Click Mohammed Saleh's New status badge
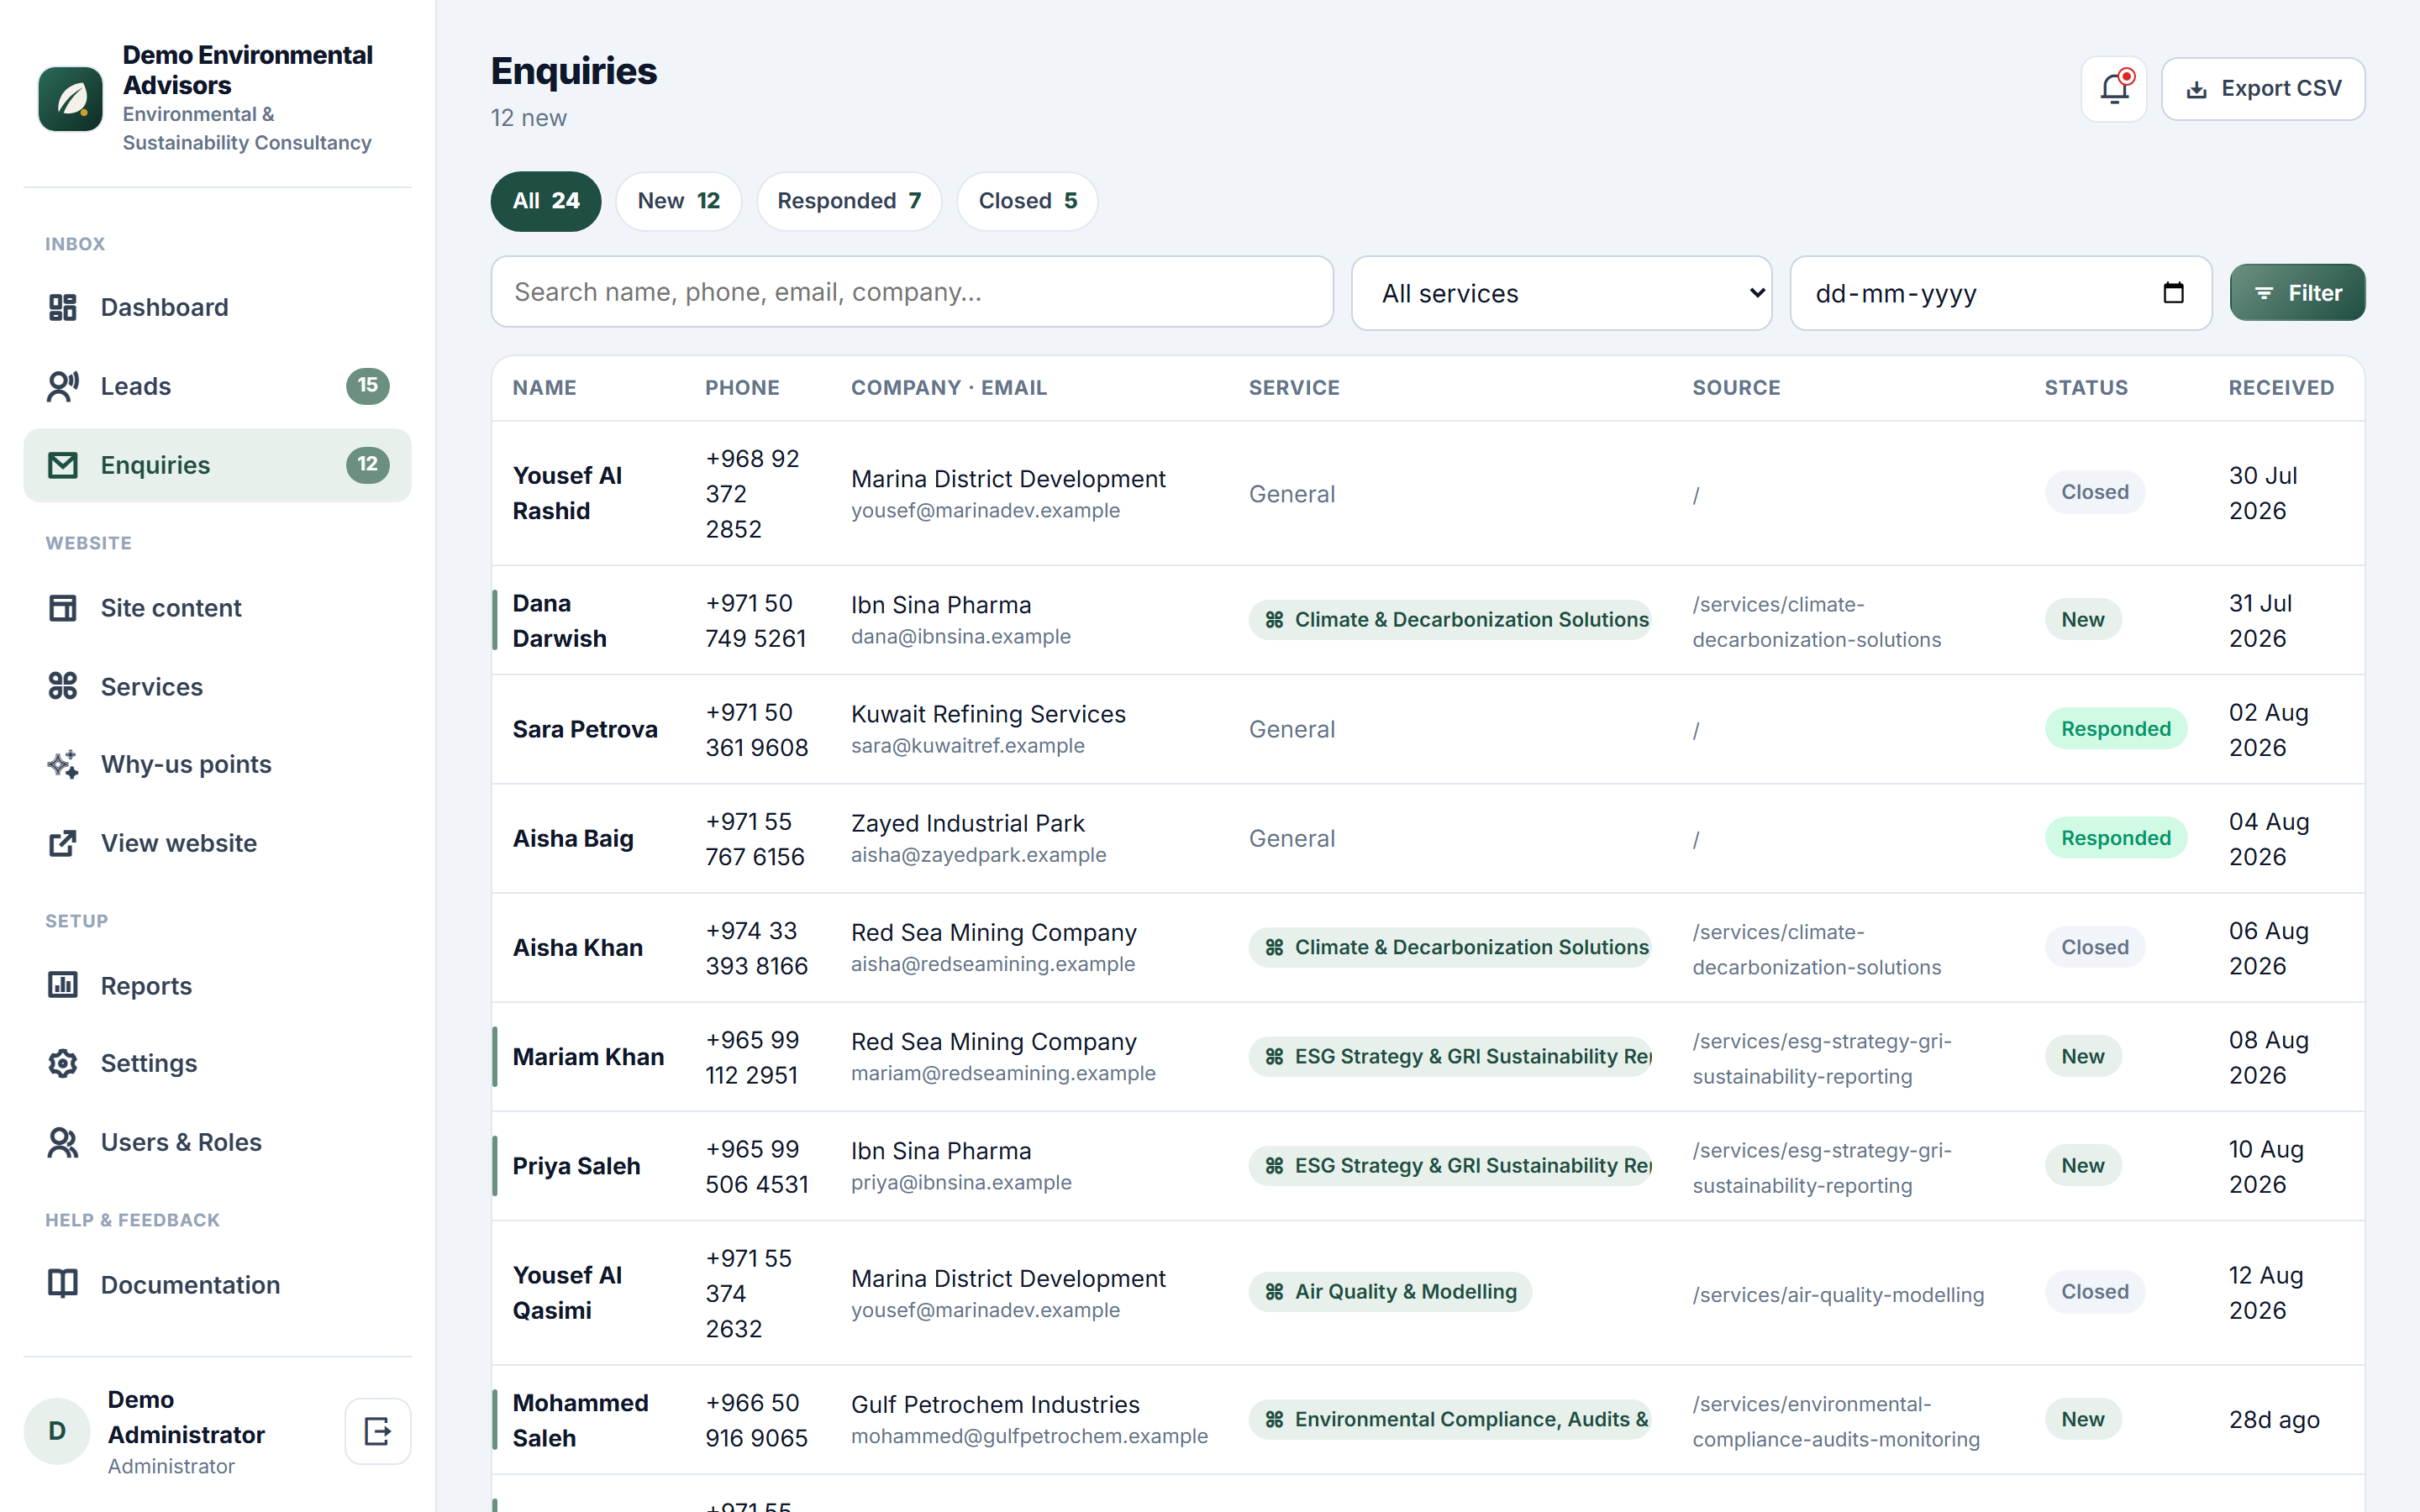Image resolution: width=2420 pixels, height=1512 pixels. click(x=2082, y=1419)
